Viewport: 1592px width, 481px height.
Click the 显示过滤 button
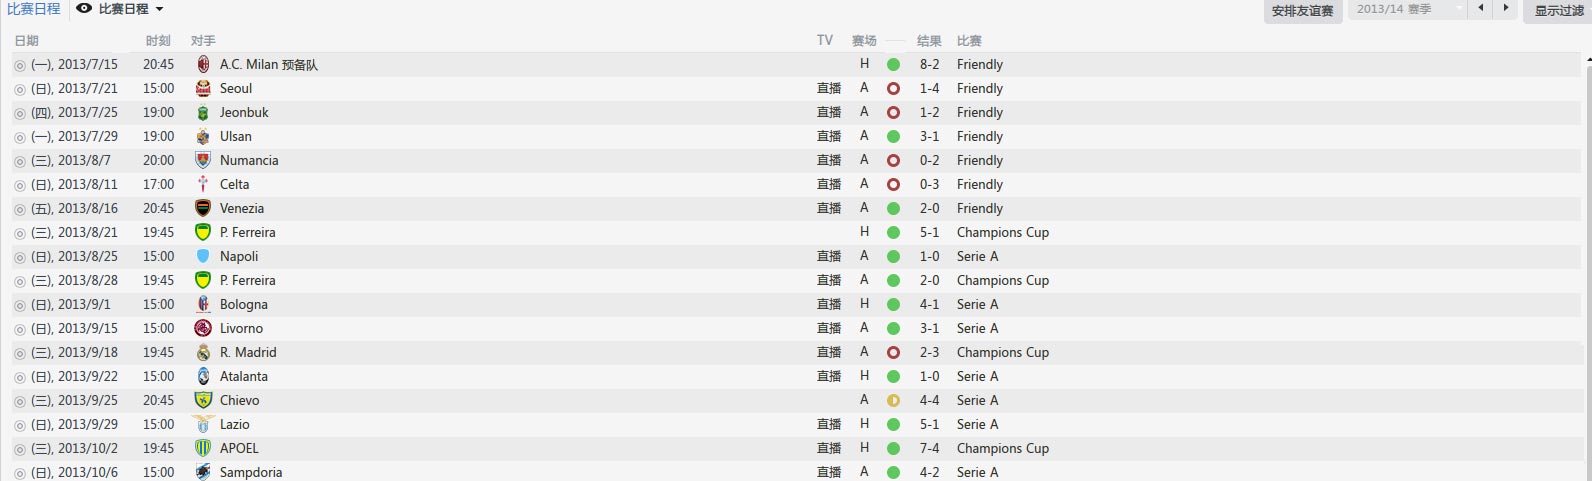pos(1559,10)
